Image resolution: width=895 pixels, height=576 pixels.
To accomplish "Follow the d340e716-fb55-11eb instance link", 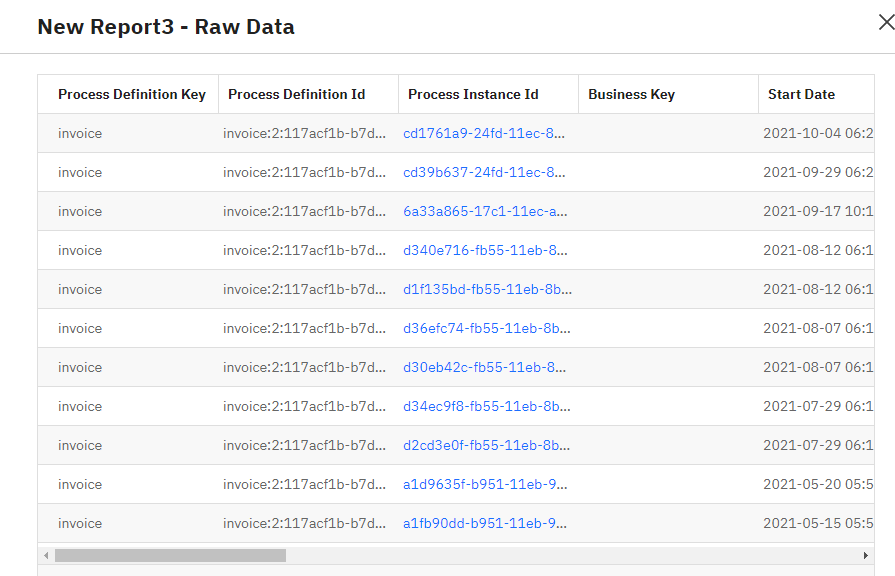I will pos(485,250).
